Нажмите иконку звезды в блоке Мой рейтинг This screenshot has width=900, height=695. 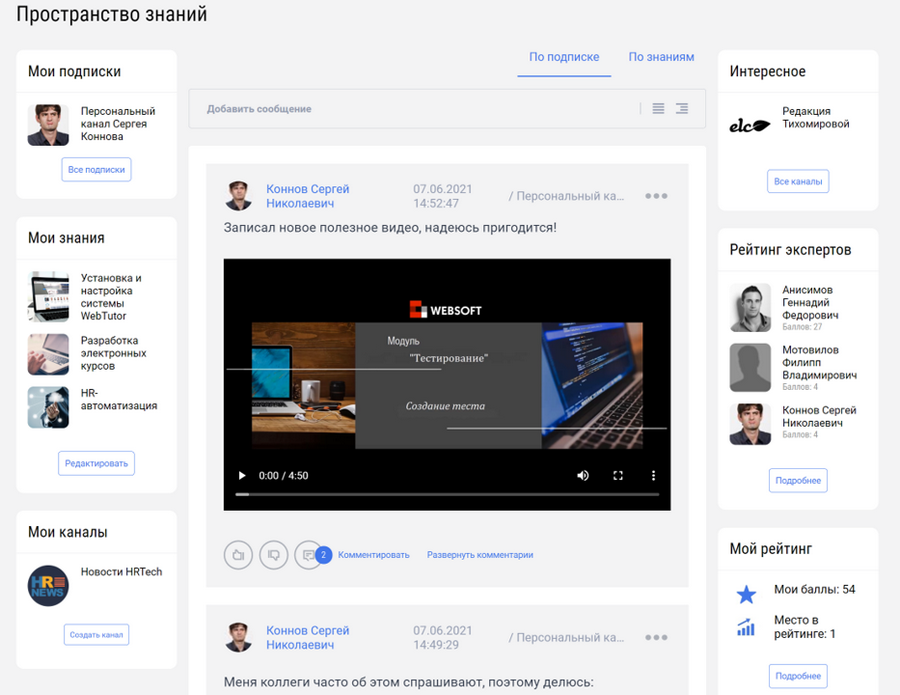(745, 594)
